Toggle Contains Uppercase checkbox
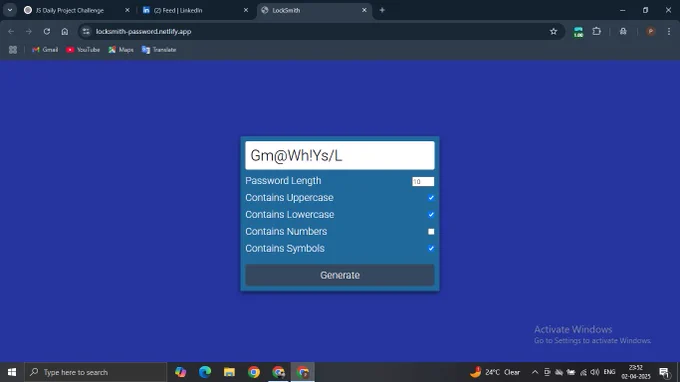The image size is (680, 382). pos(431,198)
